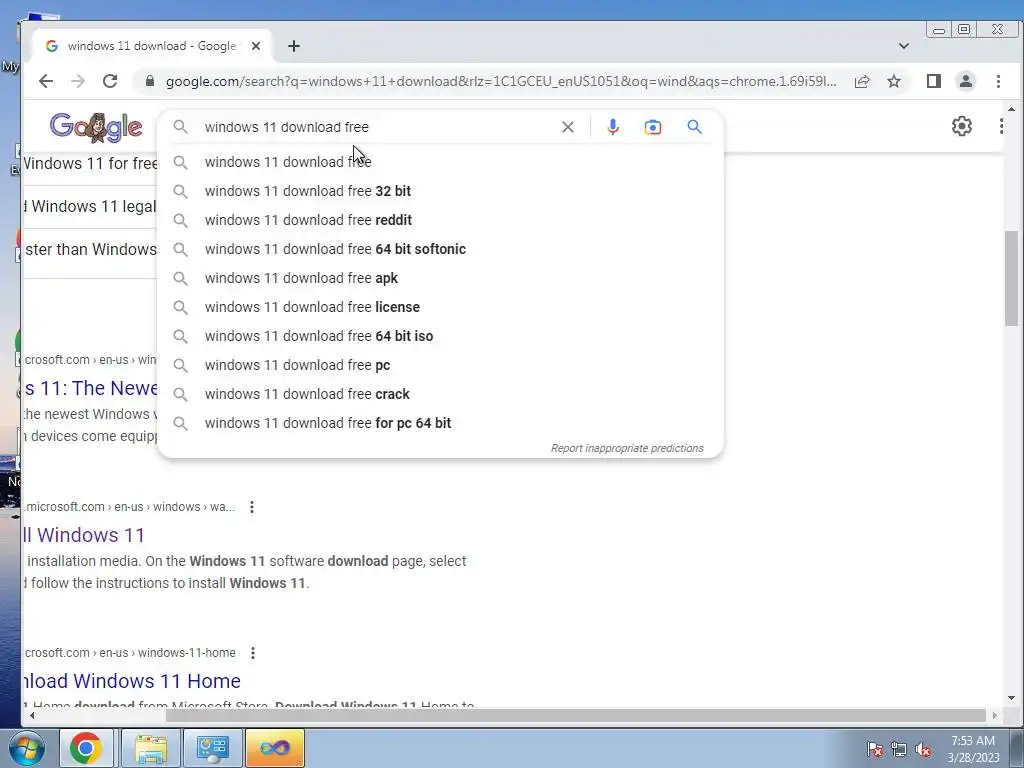Go back using the browser back arrow
The height and width of the screenshot is (768, 1024).
(x=46, y=81)
